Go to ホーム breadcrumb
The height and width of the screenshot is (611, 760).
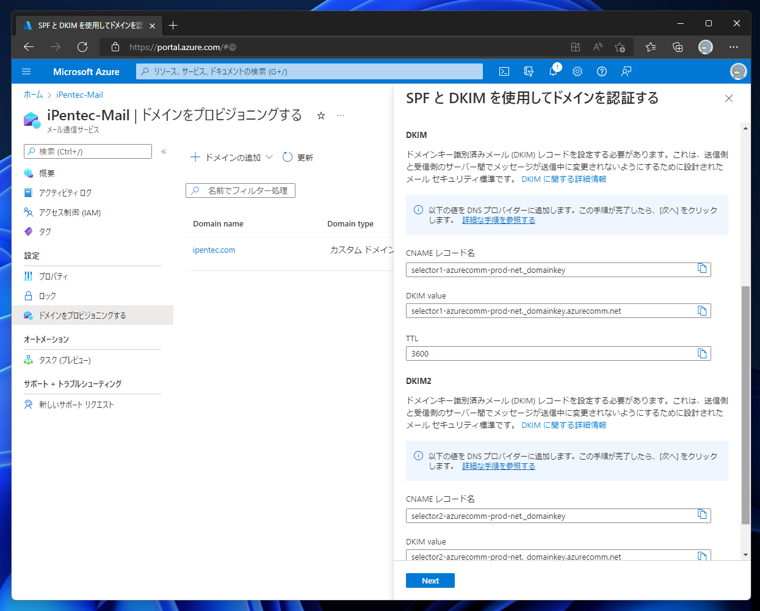tap(33, 94)
